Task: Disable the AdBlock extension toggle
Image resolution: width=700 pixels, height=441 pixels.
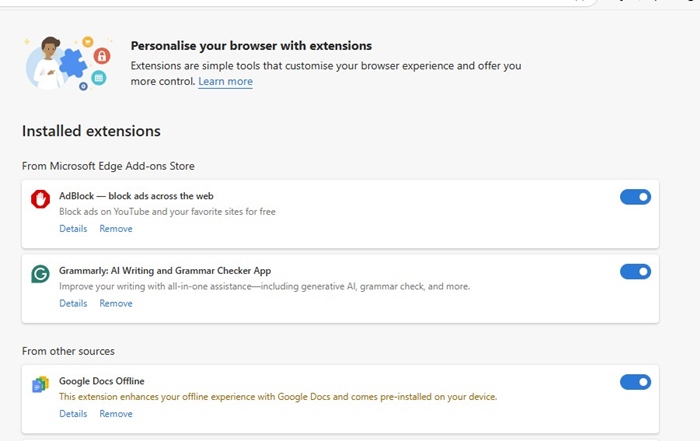Action: click(635, 197)
